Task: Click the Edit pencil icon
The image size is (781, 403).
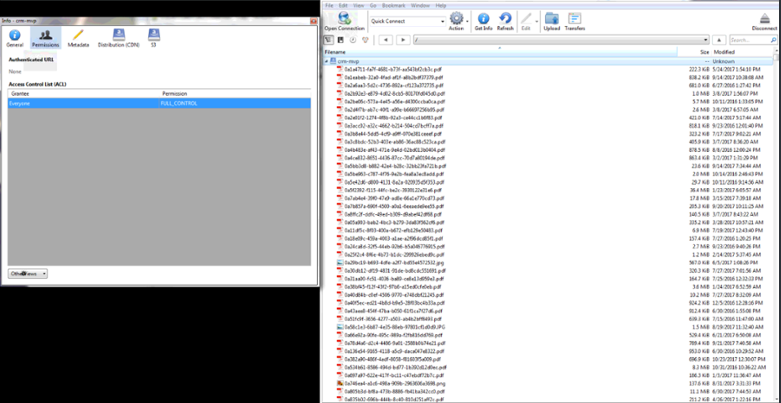Action: (x=527, y=20)
